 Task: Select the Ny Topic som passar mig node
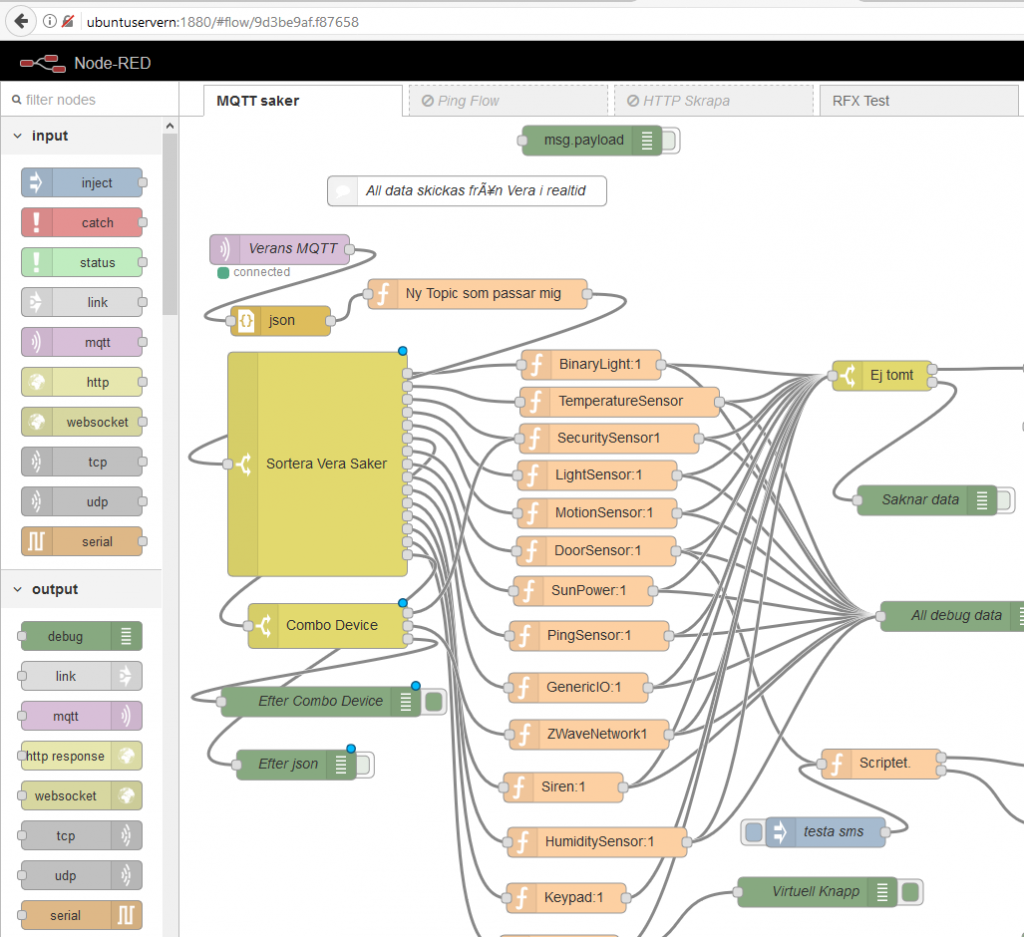[x=477, y=294]
